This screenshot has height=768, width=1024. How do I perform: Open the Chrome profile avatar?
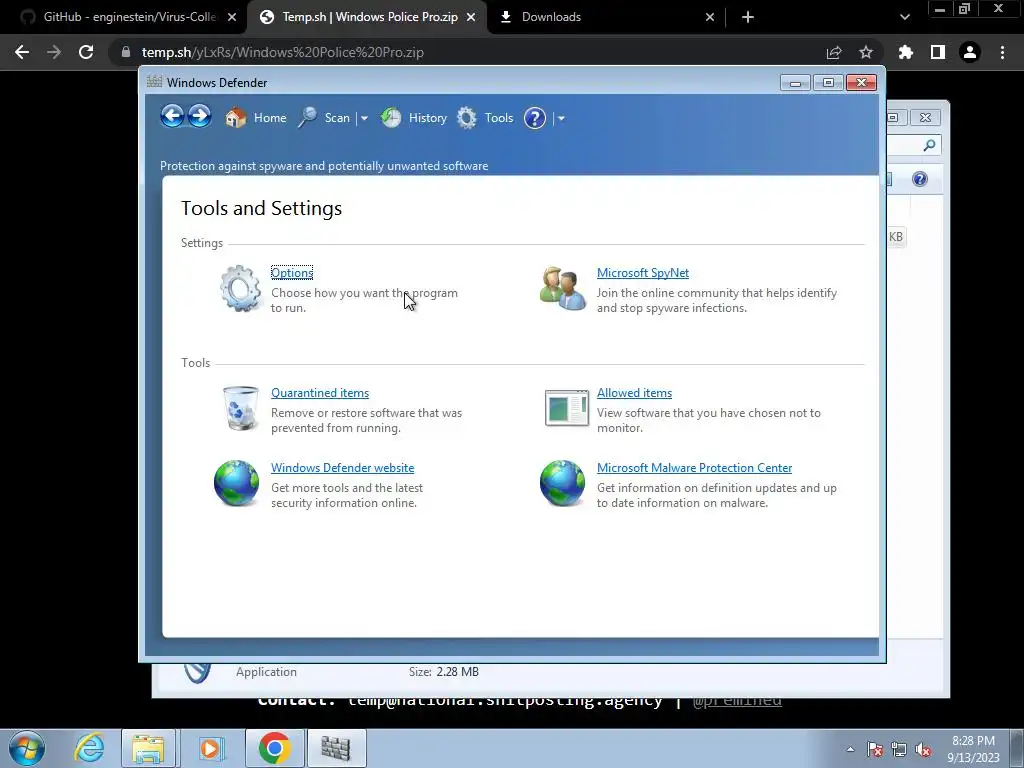[x=970, y=52]
